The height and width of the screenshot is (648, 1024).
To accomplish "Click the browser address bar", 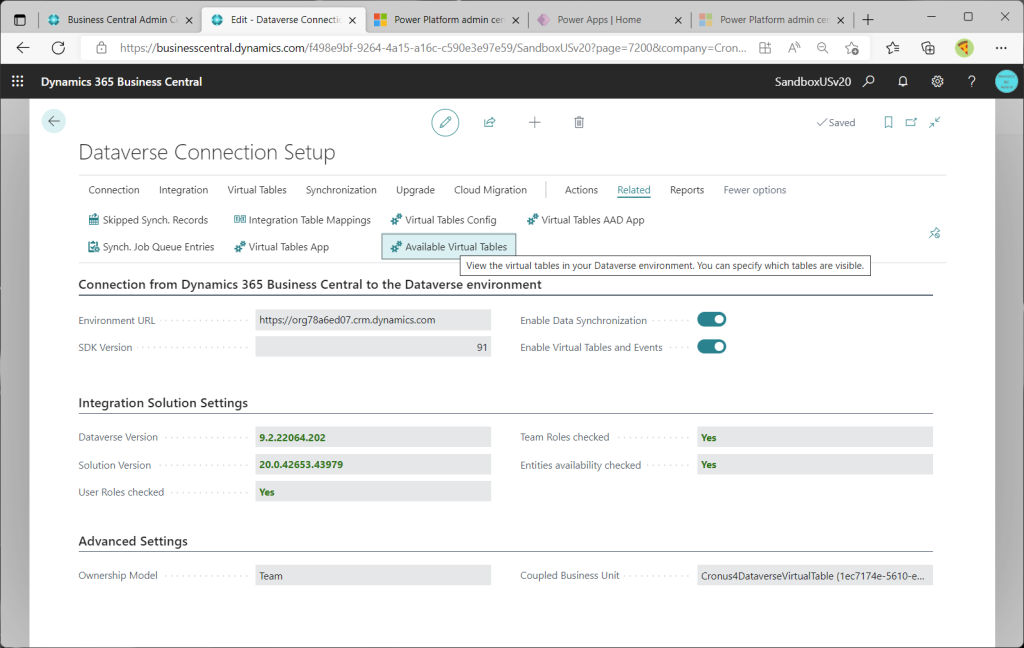I will (x=432, y=48).
